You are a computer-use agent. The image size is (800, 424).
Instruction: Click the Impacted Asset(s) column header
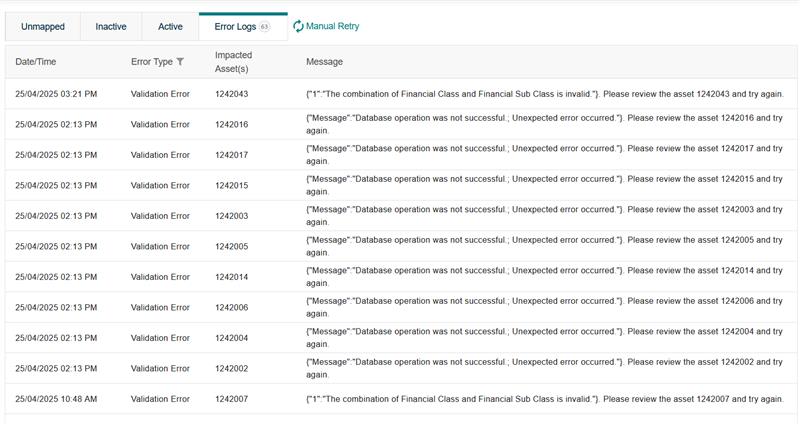coord(233,62)
